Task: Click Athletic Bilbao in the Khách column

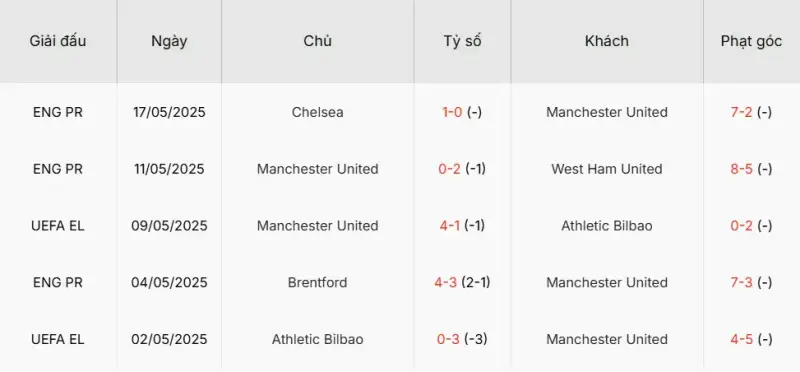Action: [x=607, y=226]
